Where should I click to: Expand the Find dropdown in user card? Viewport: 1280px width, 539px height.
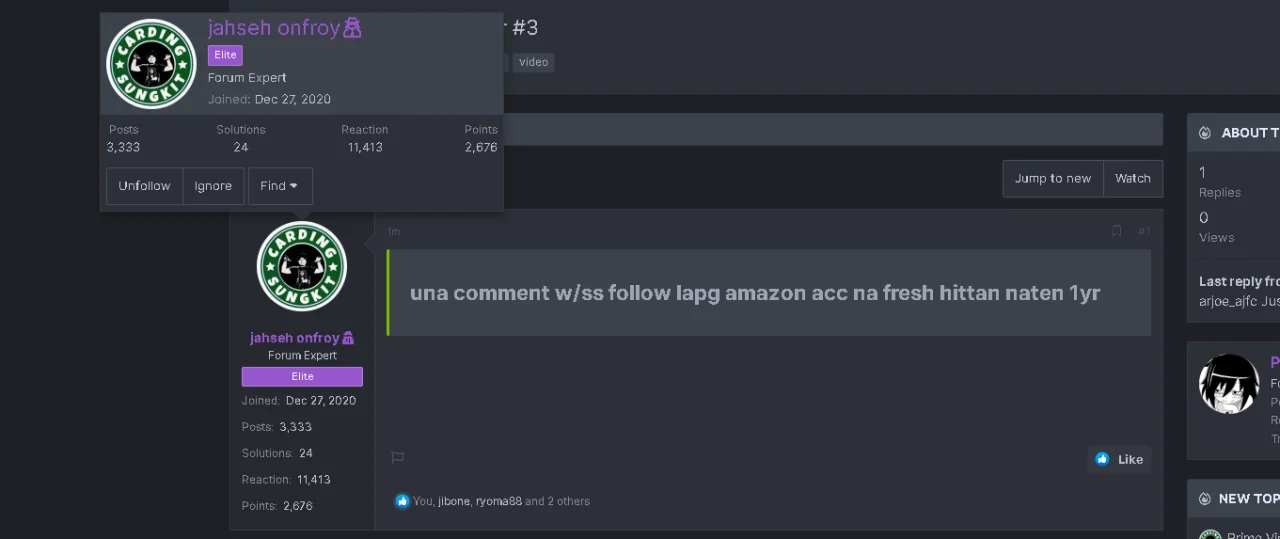coord(280,186)
